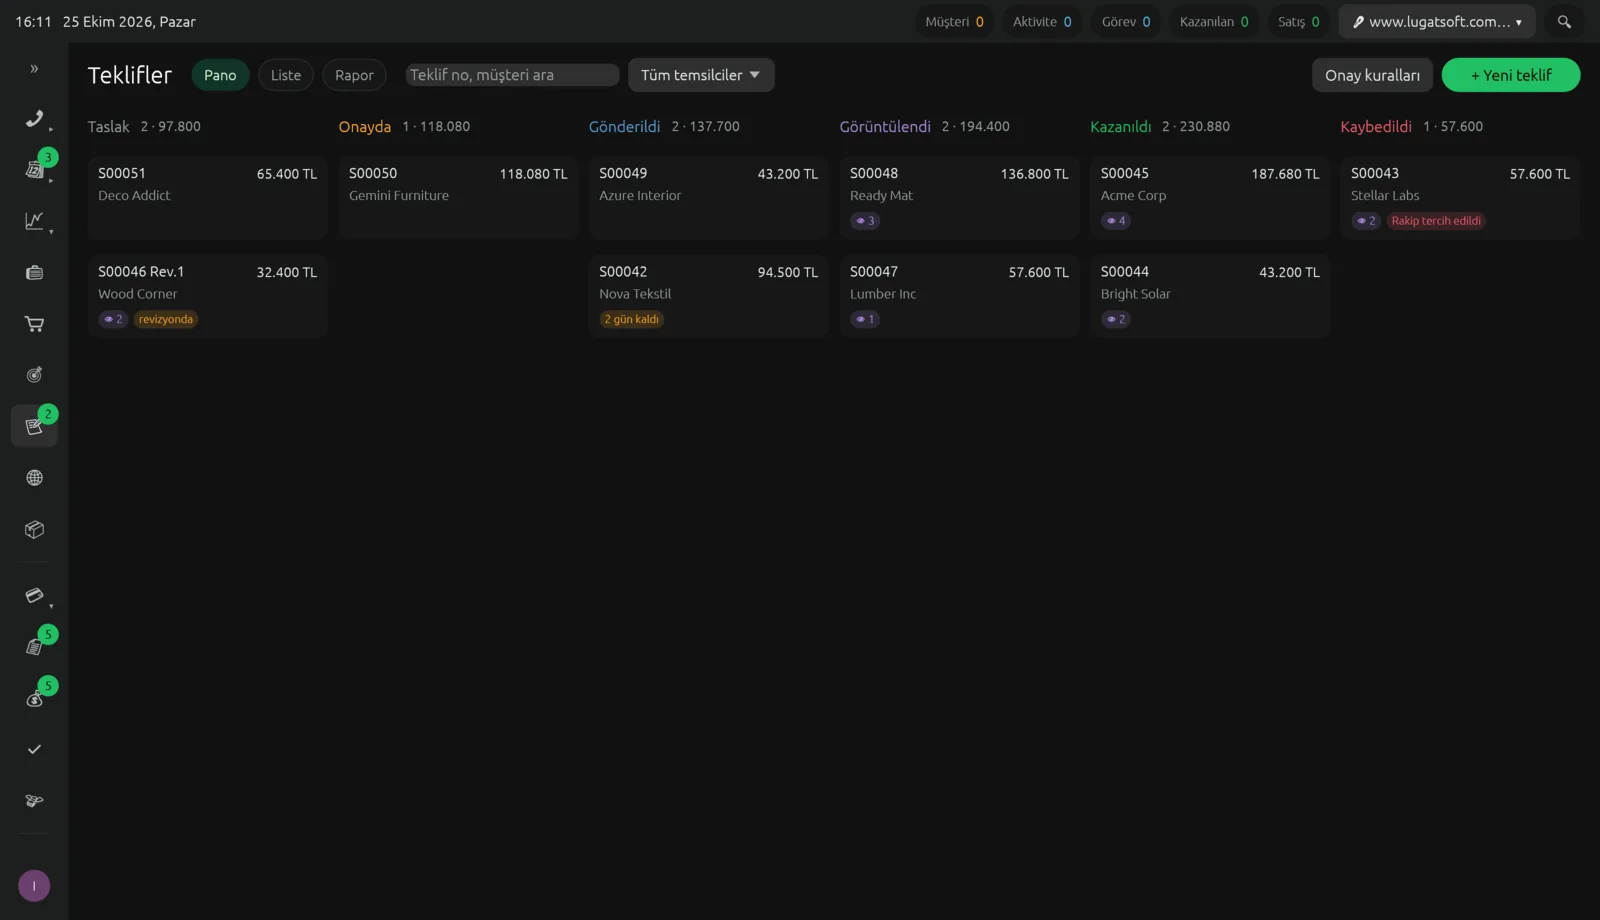Switch to the Liste view tab

click(286, 75)
